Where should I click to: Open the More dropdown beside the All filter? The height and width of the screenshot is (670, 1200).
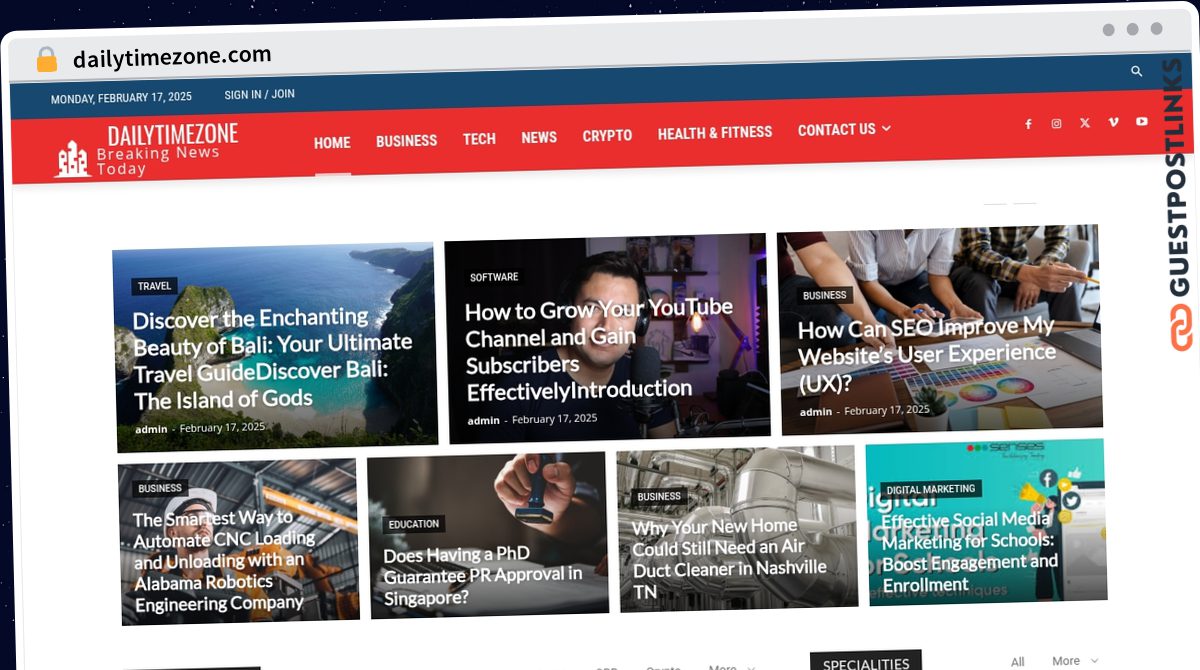(1075, 661)
